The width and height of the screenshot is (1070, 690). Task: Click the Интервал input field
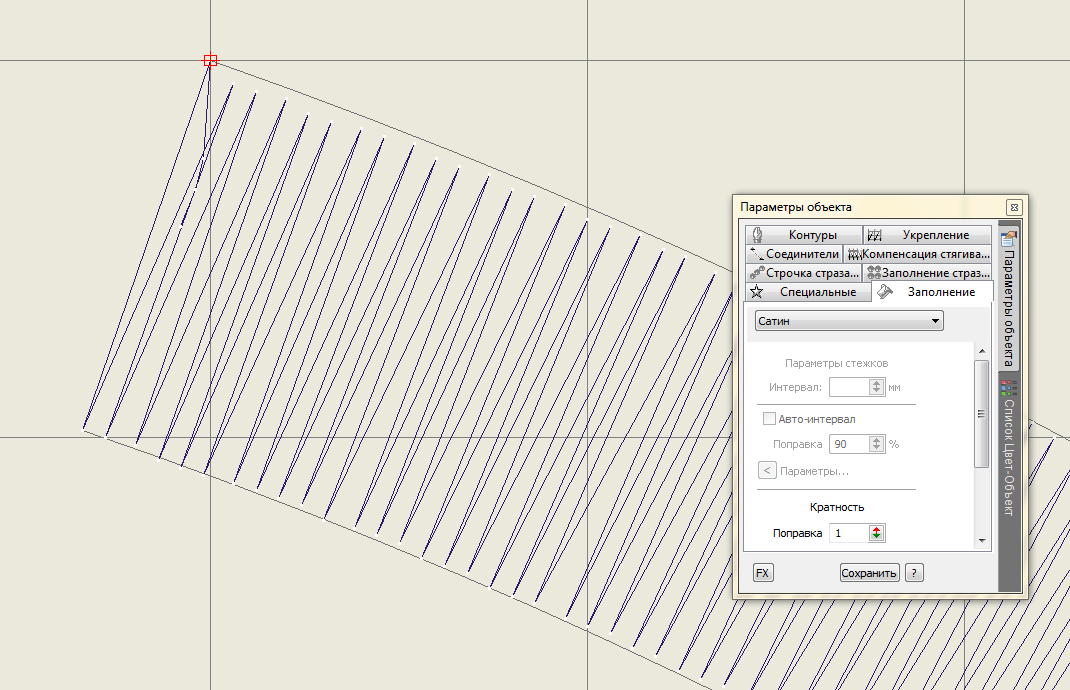(x=848, y=387)
